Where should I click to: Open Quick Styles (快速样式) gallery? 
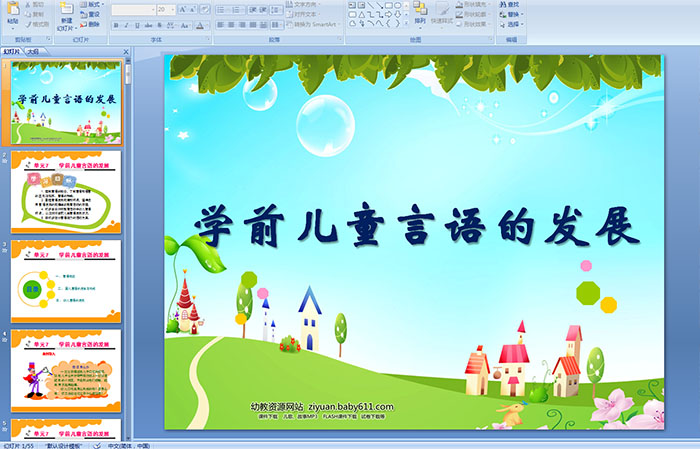(442, 13)
